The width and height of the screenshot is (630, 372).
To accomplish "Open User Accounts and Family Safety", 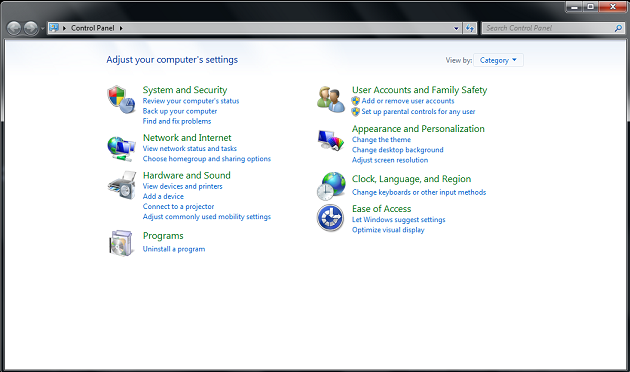I will pyautogui.click(x=419, y=90).
